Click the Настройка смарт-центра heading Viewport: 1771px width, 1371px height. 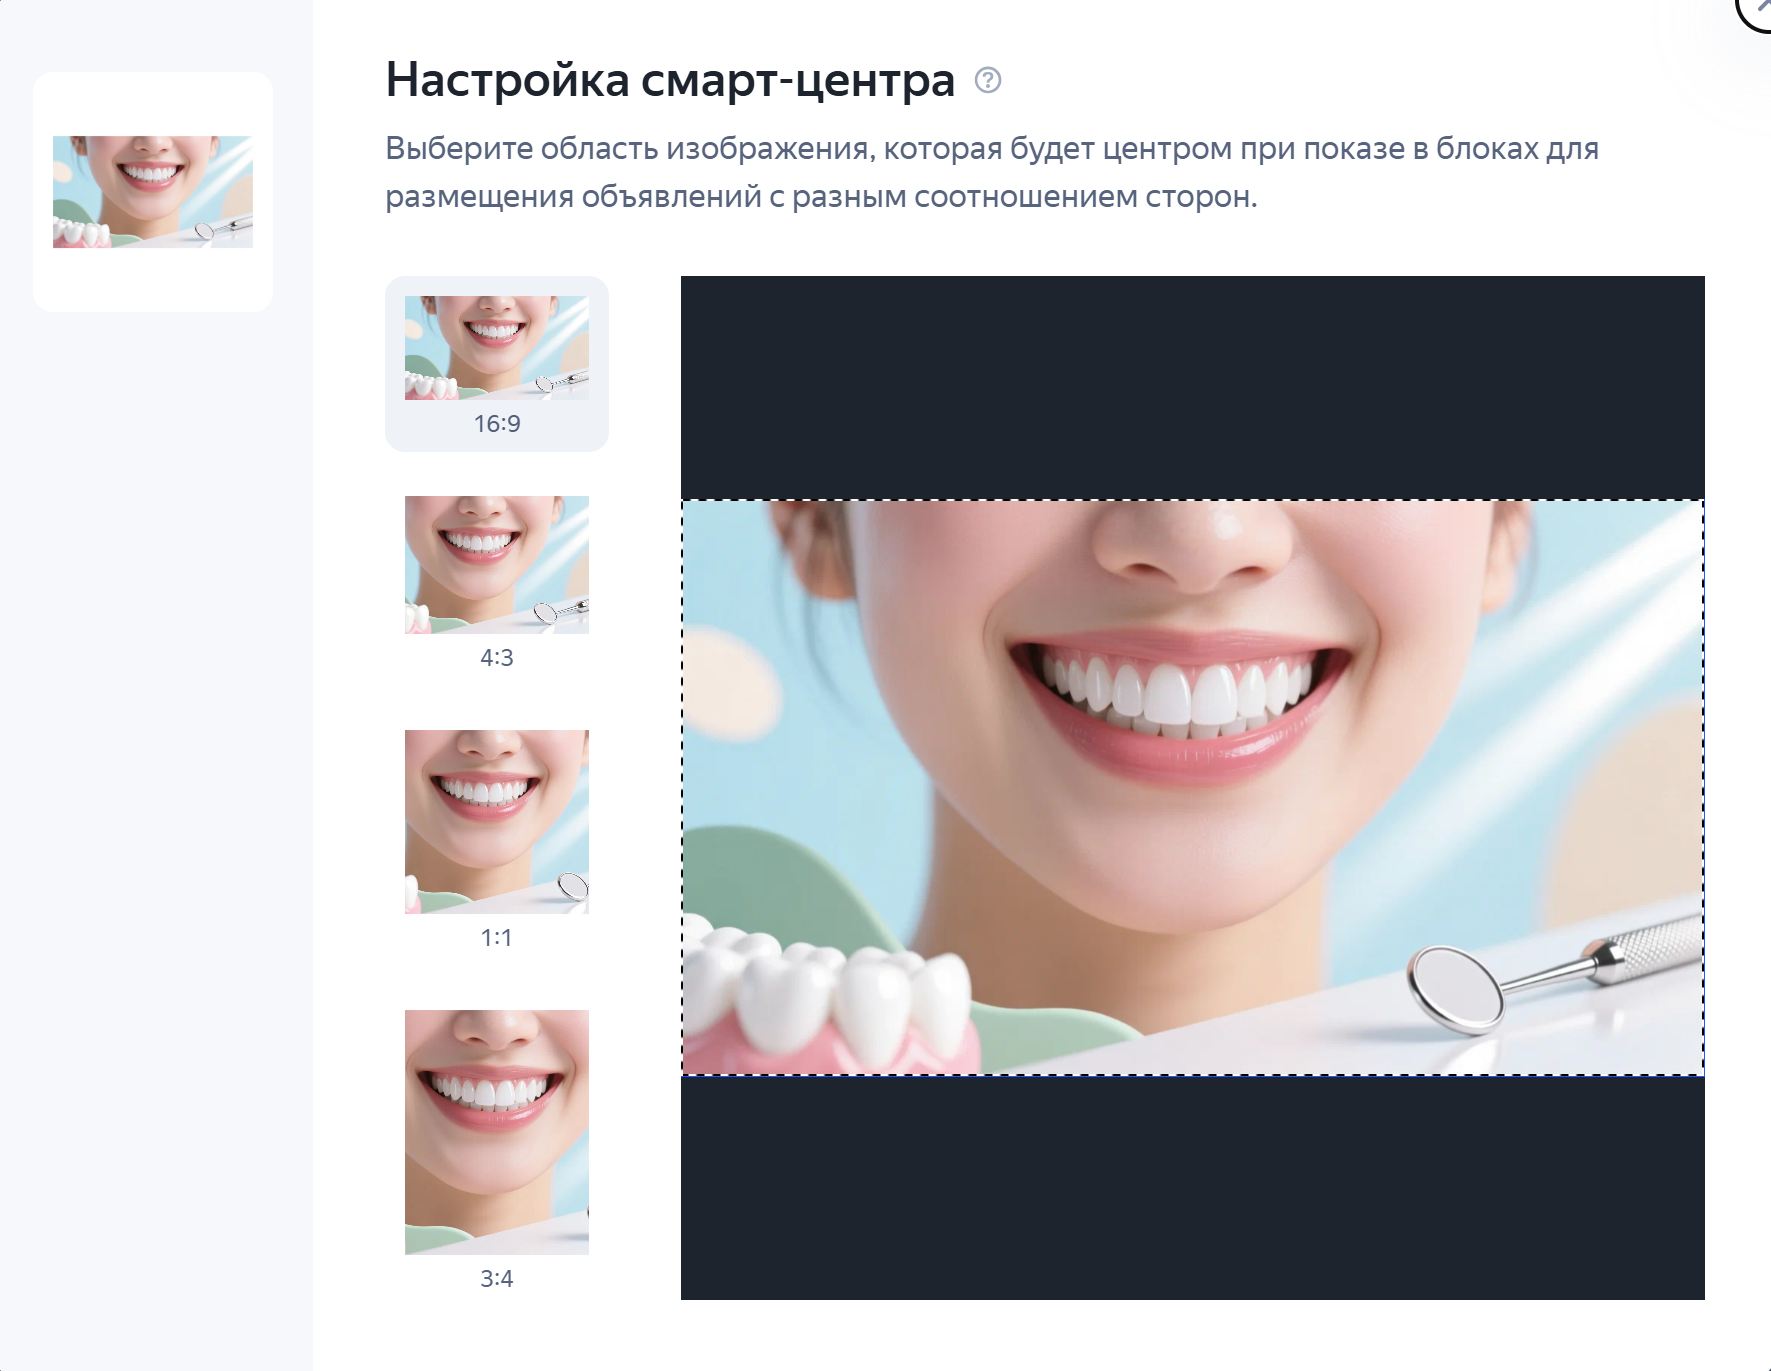670,80
